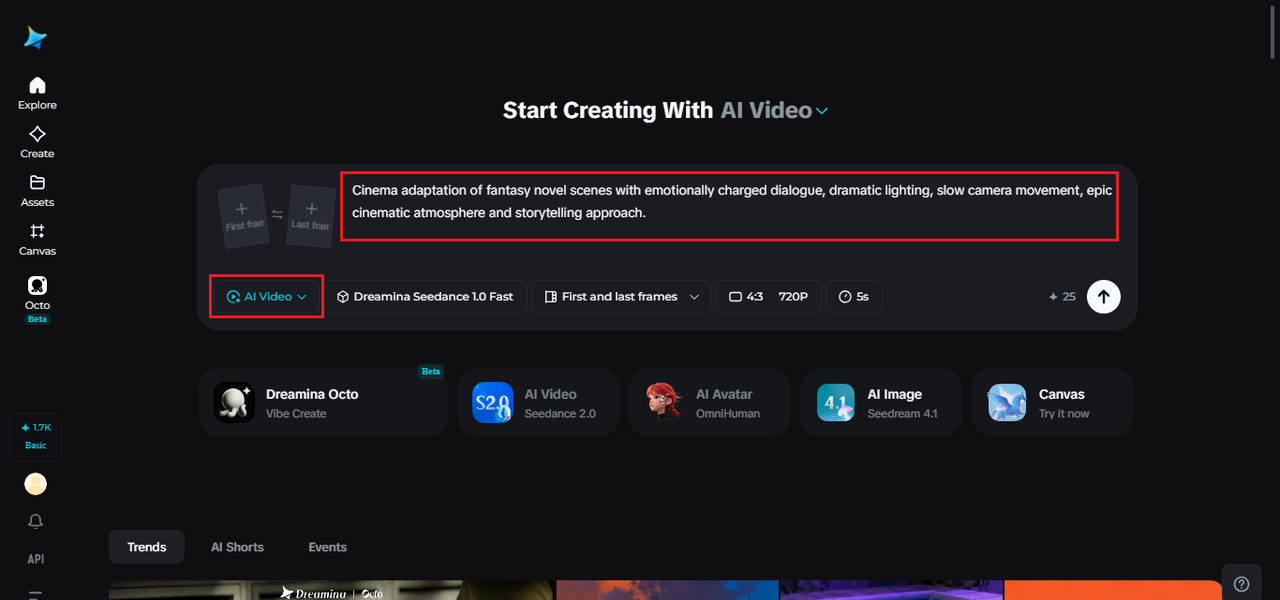Add a first frame image
1280x600 pixels.
tap(243, 215)
